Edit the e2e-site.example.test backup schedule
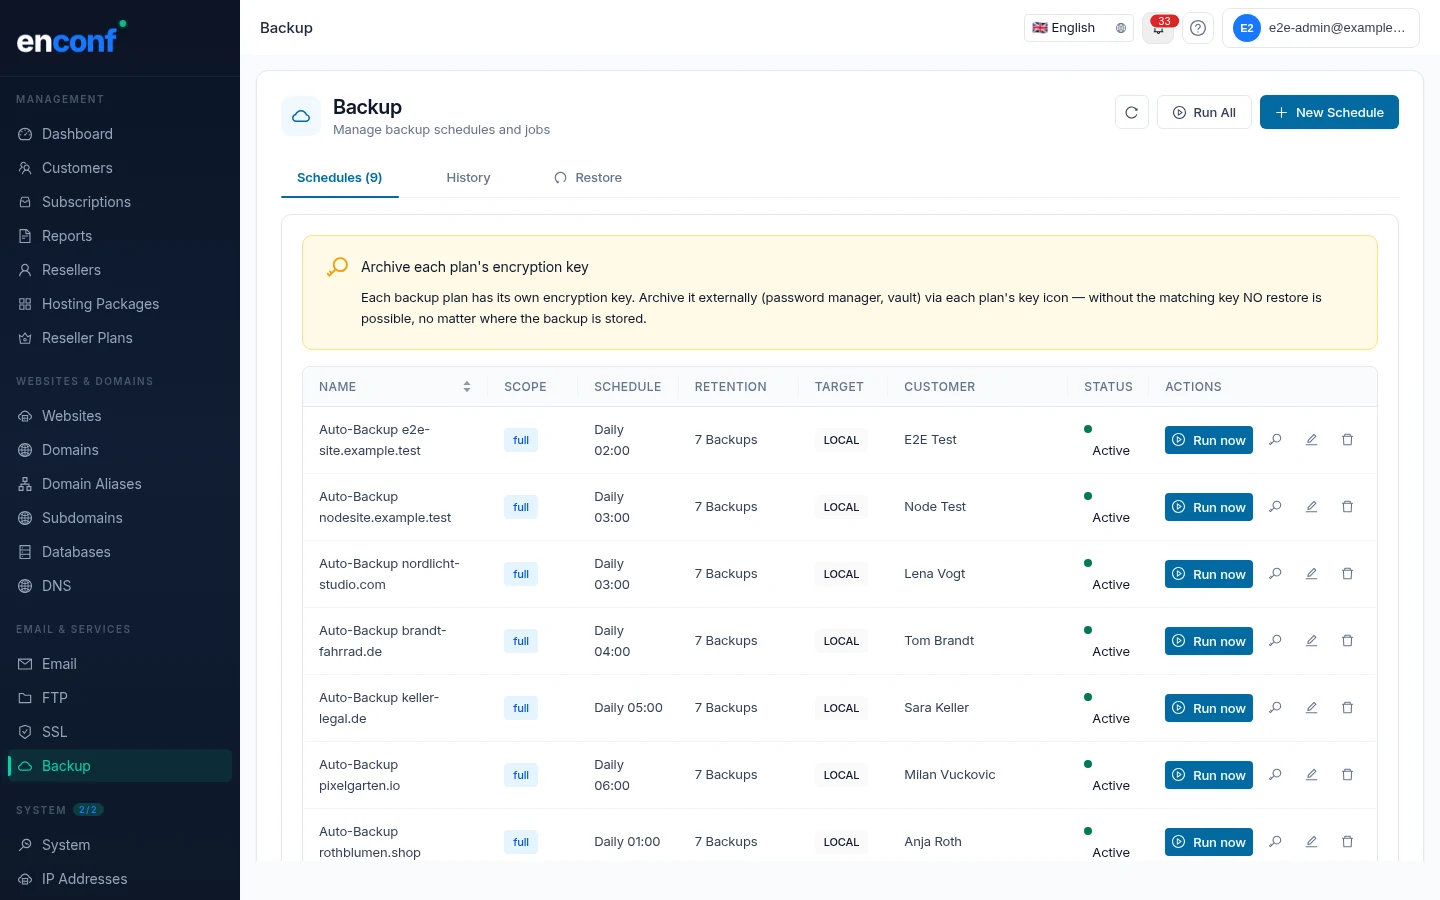This screenshot has height=900, width=1440. (1311, 440)
